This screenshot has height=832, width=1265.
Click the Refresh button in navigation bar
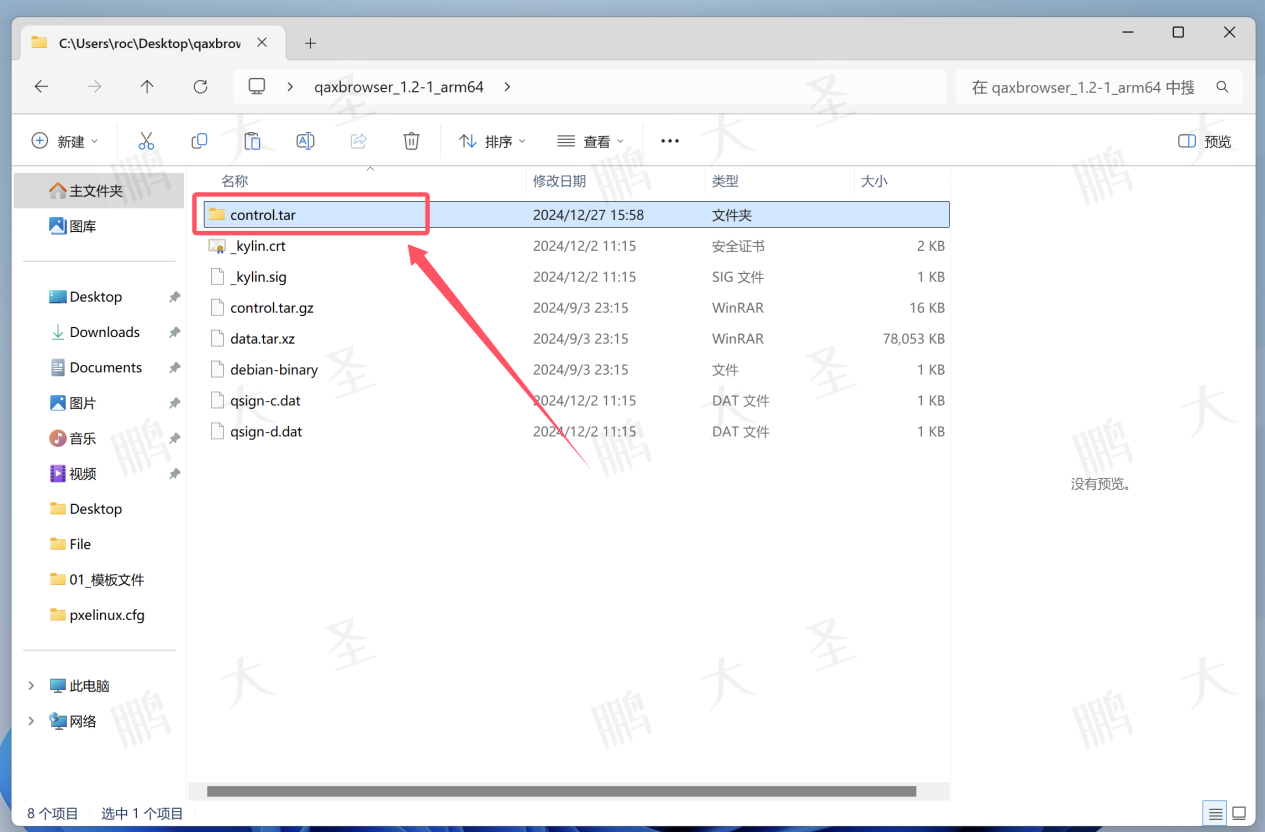click(200, 87)
